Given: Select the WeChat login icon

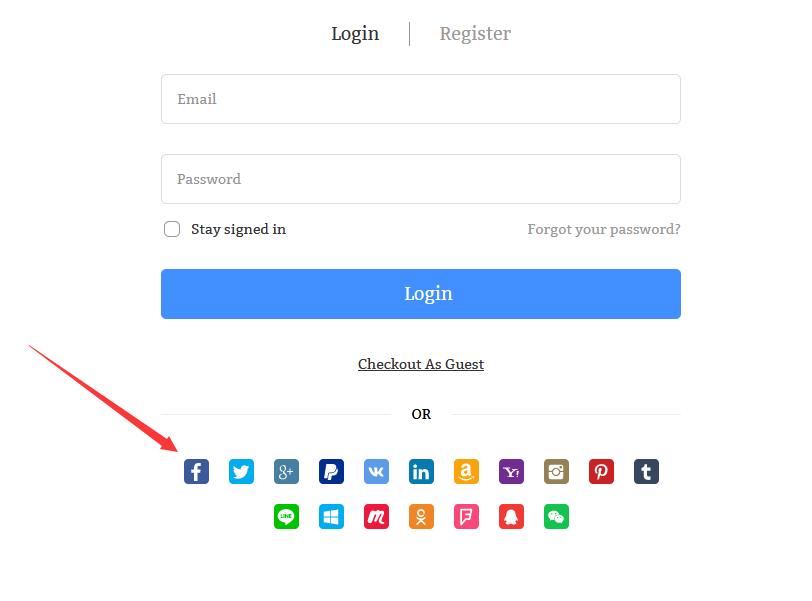Looking at the screenshot, I should [556, 517].
